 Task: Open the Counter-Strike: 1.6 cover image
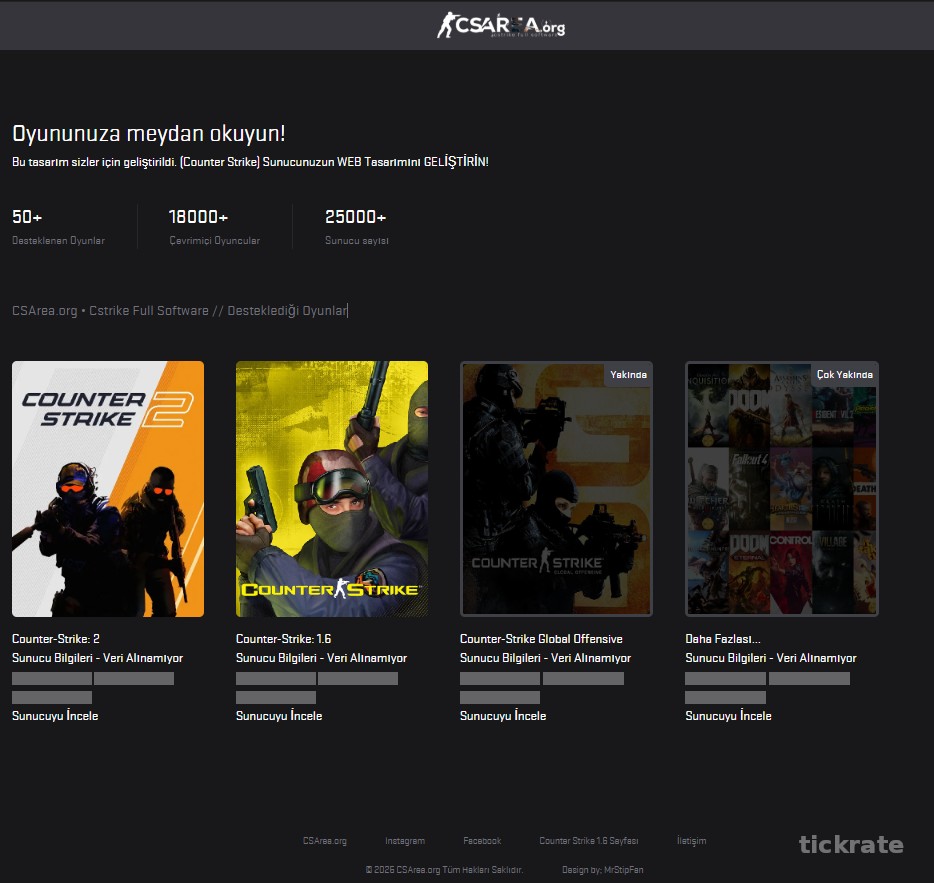(x=332, y=488)
